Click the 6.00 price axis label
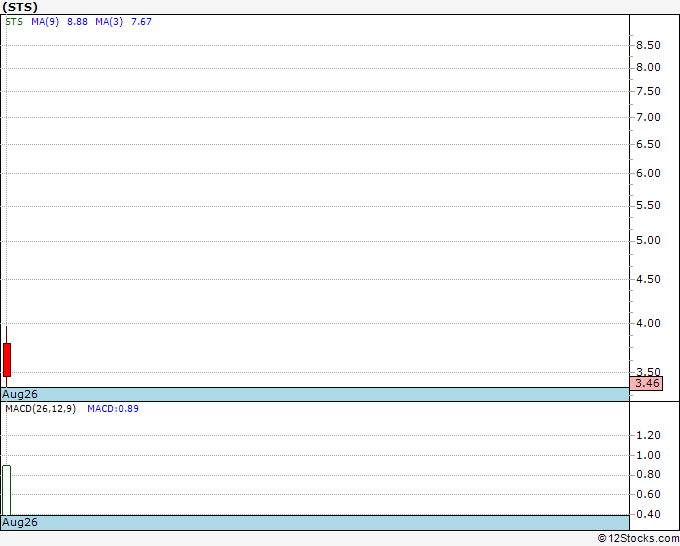The height and width of the screenshot is (546, 680). tap(648, 173)
